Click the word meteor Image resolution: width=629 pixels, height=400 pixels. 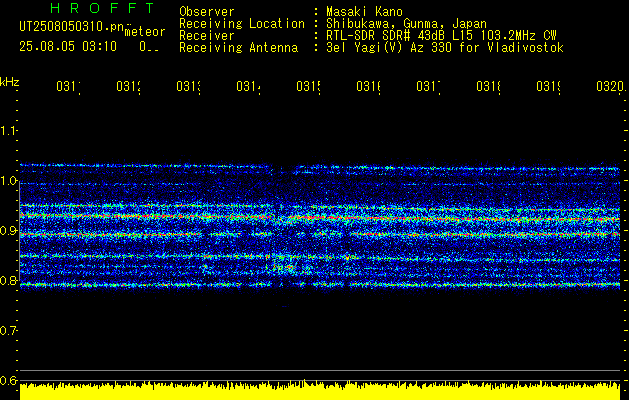145,32
